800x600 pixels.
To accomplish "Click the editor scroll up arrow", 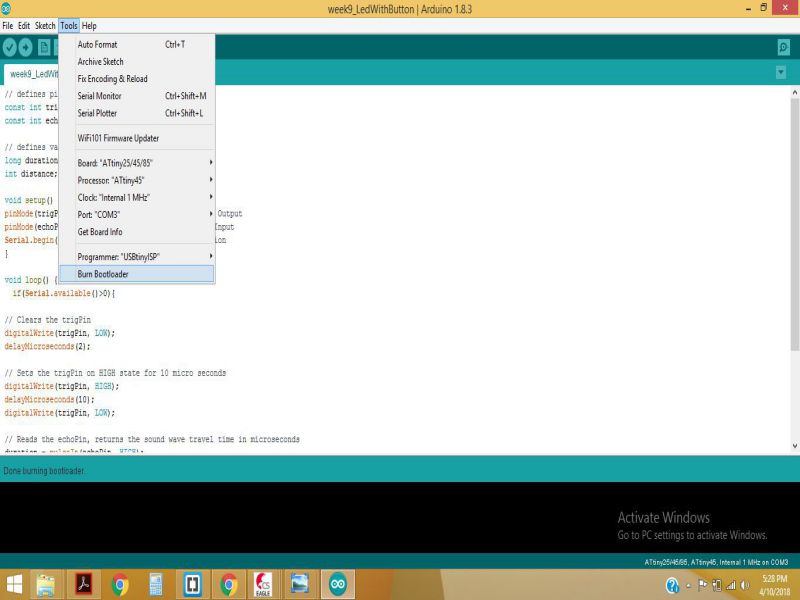I will click(x=794, y=92).
